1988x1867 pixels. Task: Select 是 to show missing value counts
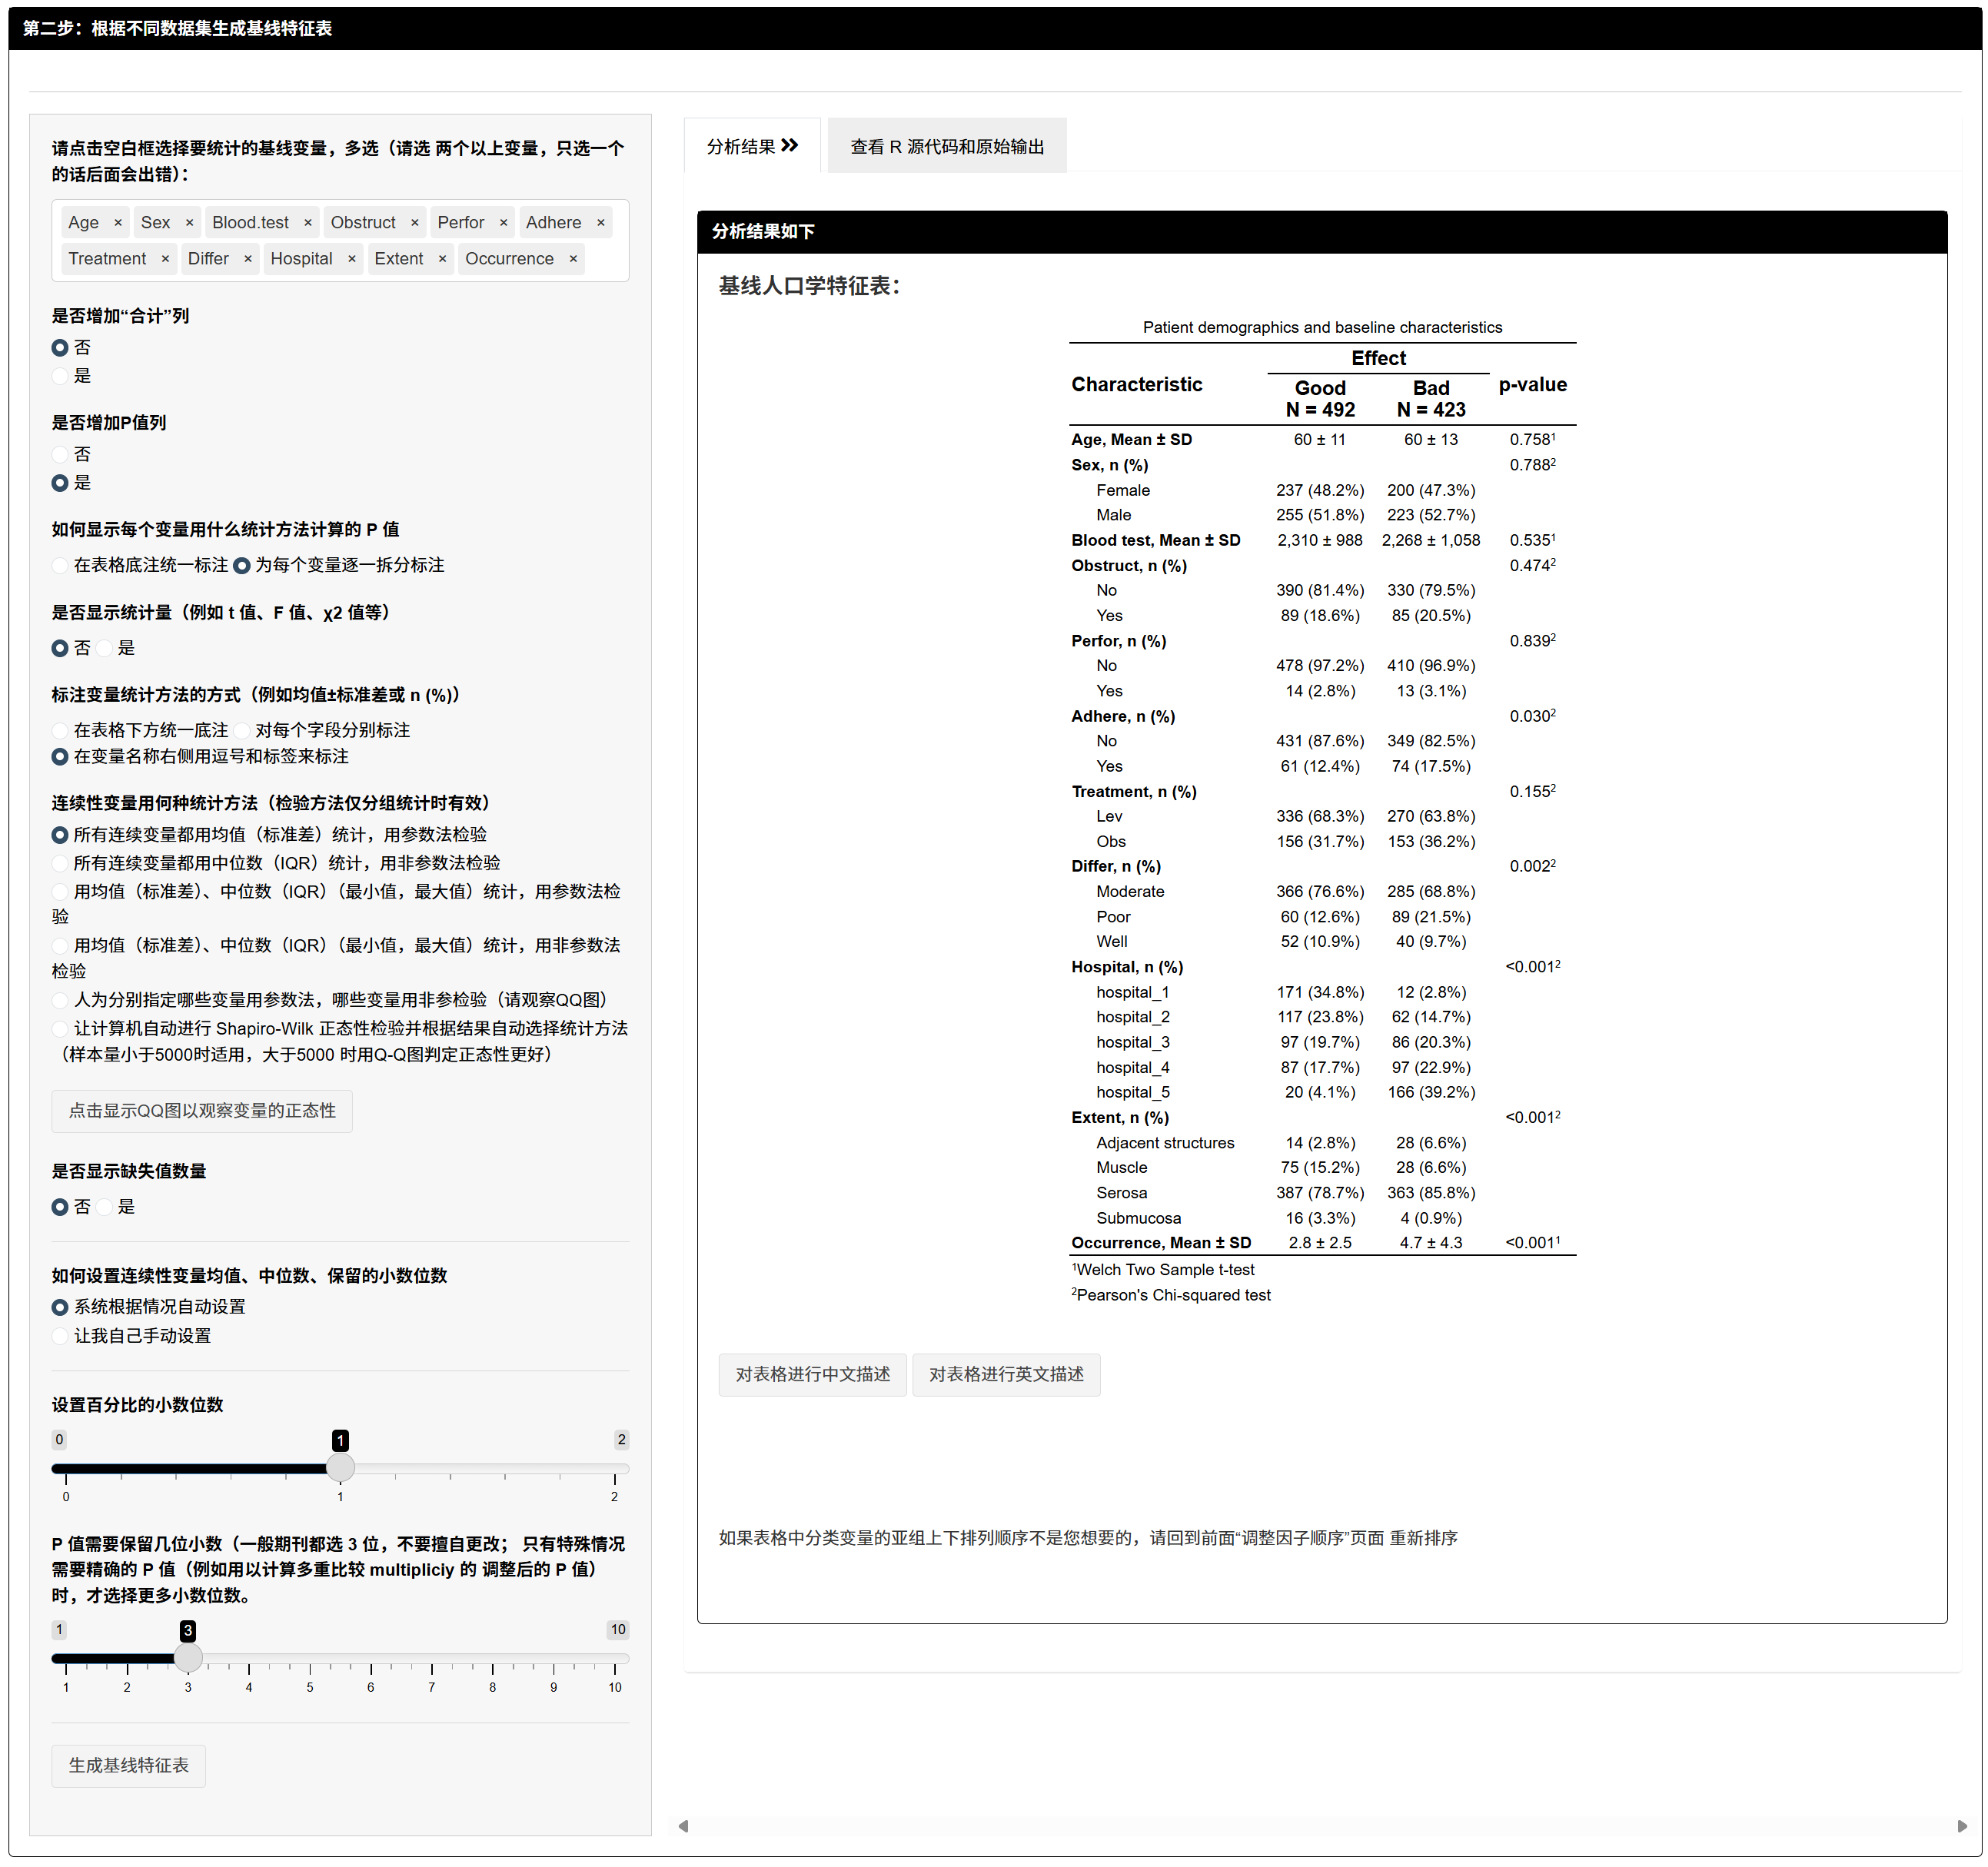pos(104,1207)
